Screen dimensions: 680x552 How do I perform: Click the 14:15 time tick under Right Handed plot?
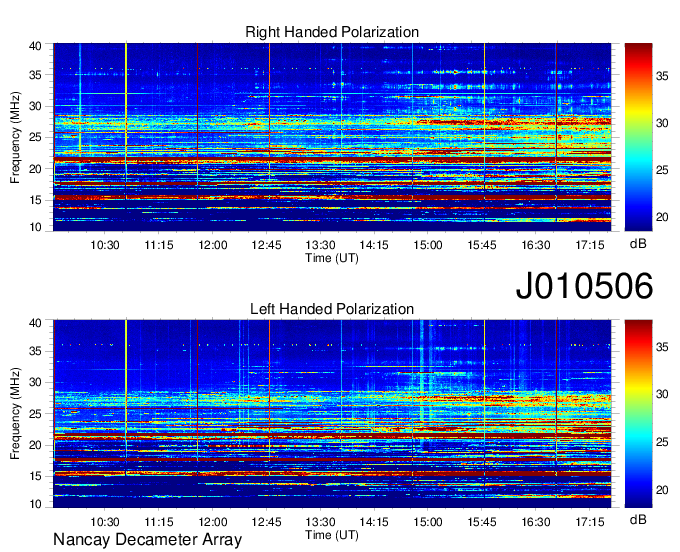(374, 245)
